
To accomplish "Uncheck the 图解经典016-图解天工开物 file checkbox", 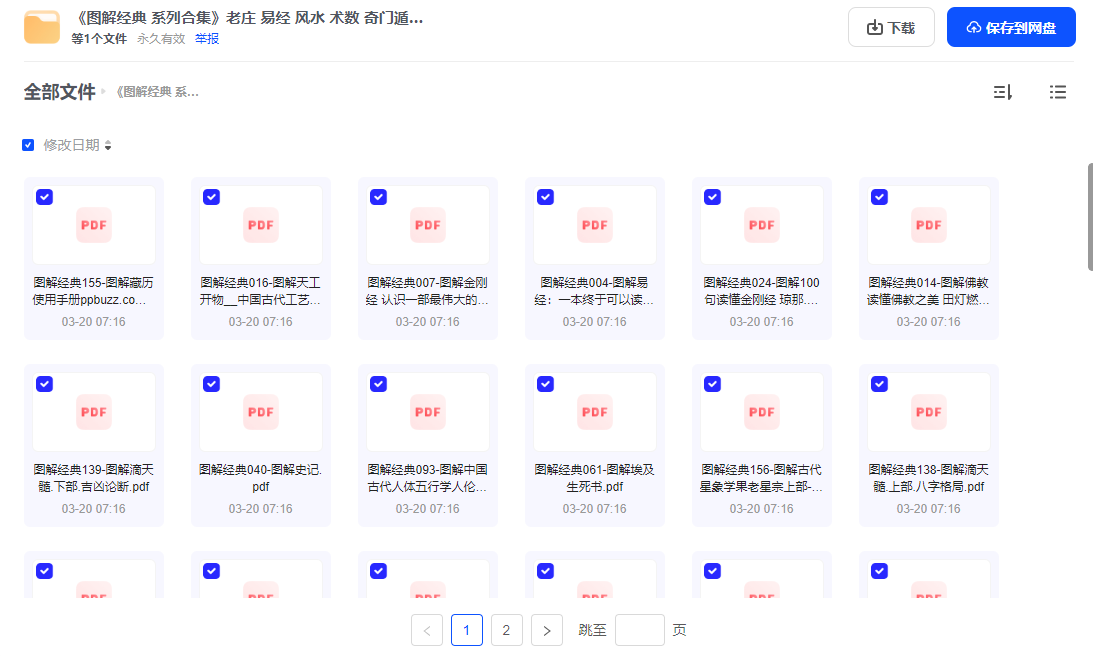I will coord(211,197).
